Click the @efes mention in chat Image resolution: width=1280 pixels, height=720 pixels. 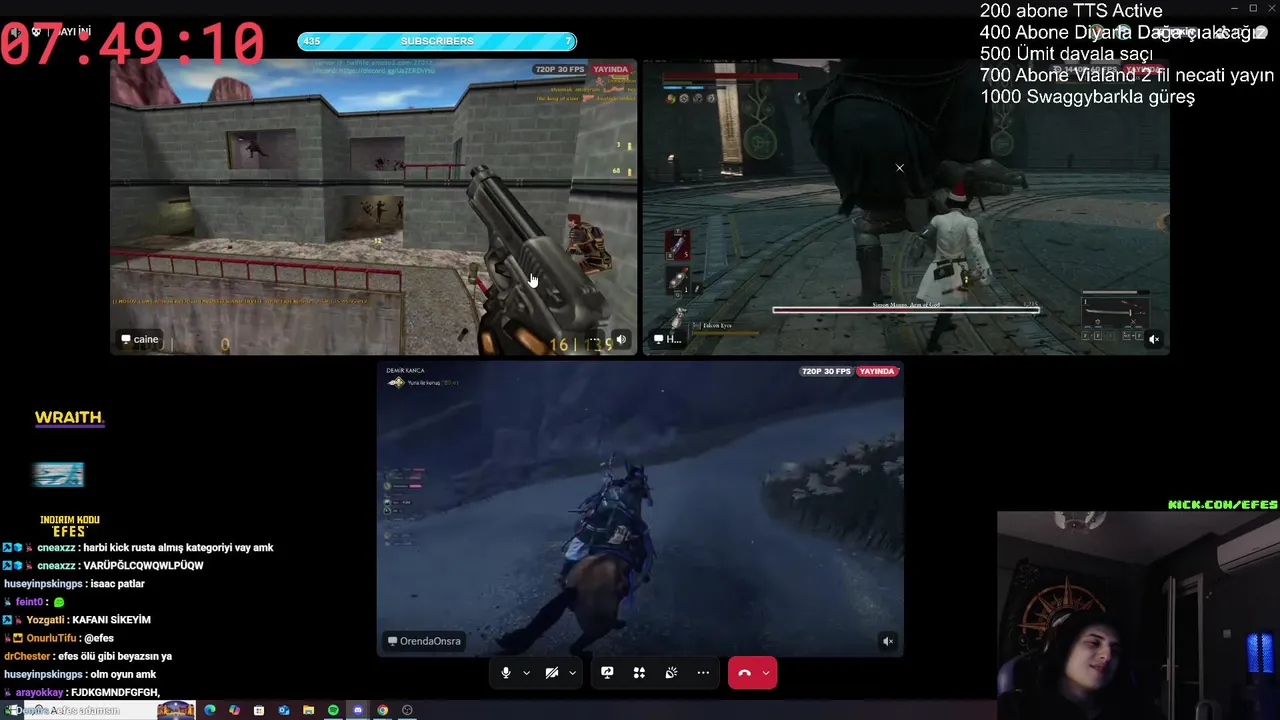[x=99, y=638]
